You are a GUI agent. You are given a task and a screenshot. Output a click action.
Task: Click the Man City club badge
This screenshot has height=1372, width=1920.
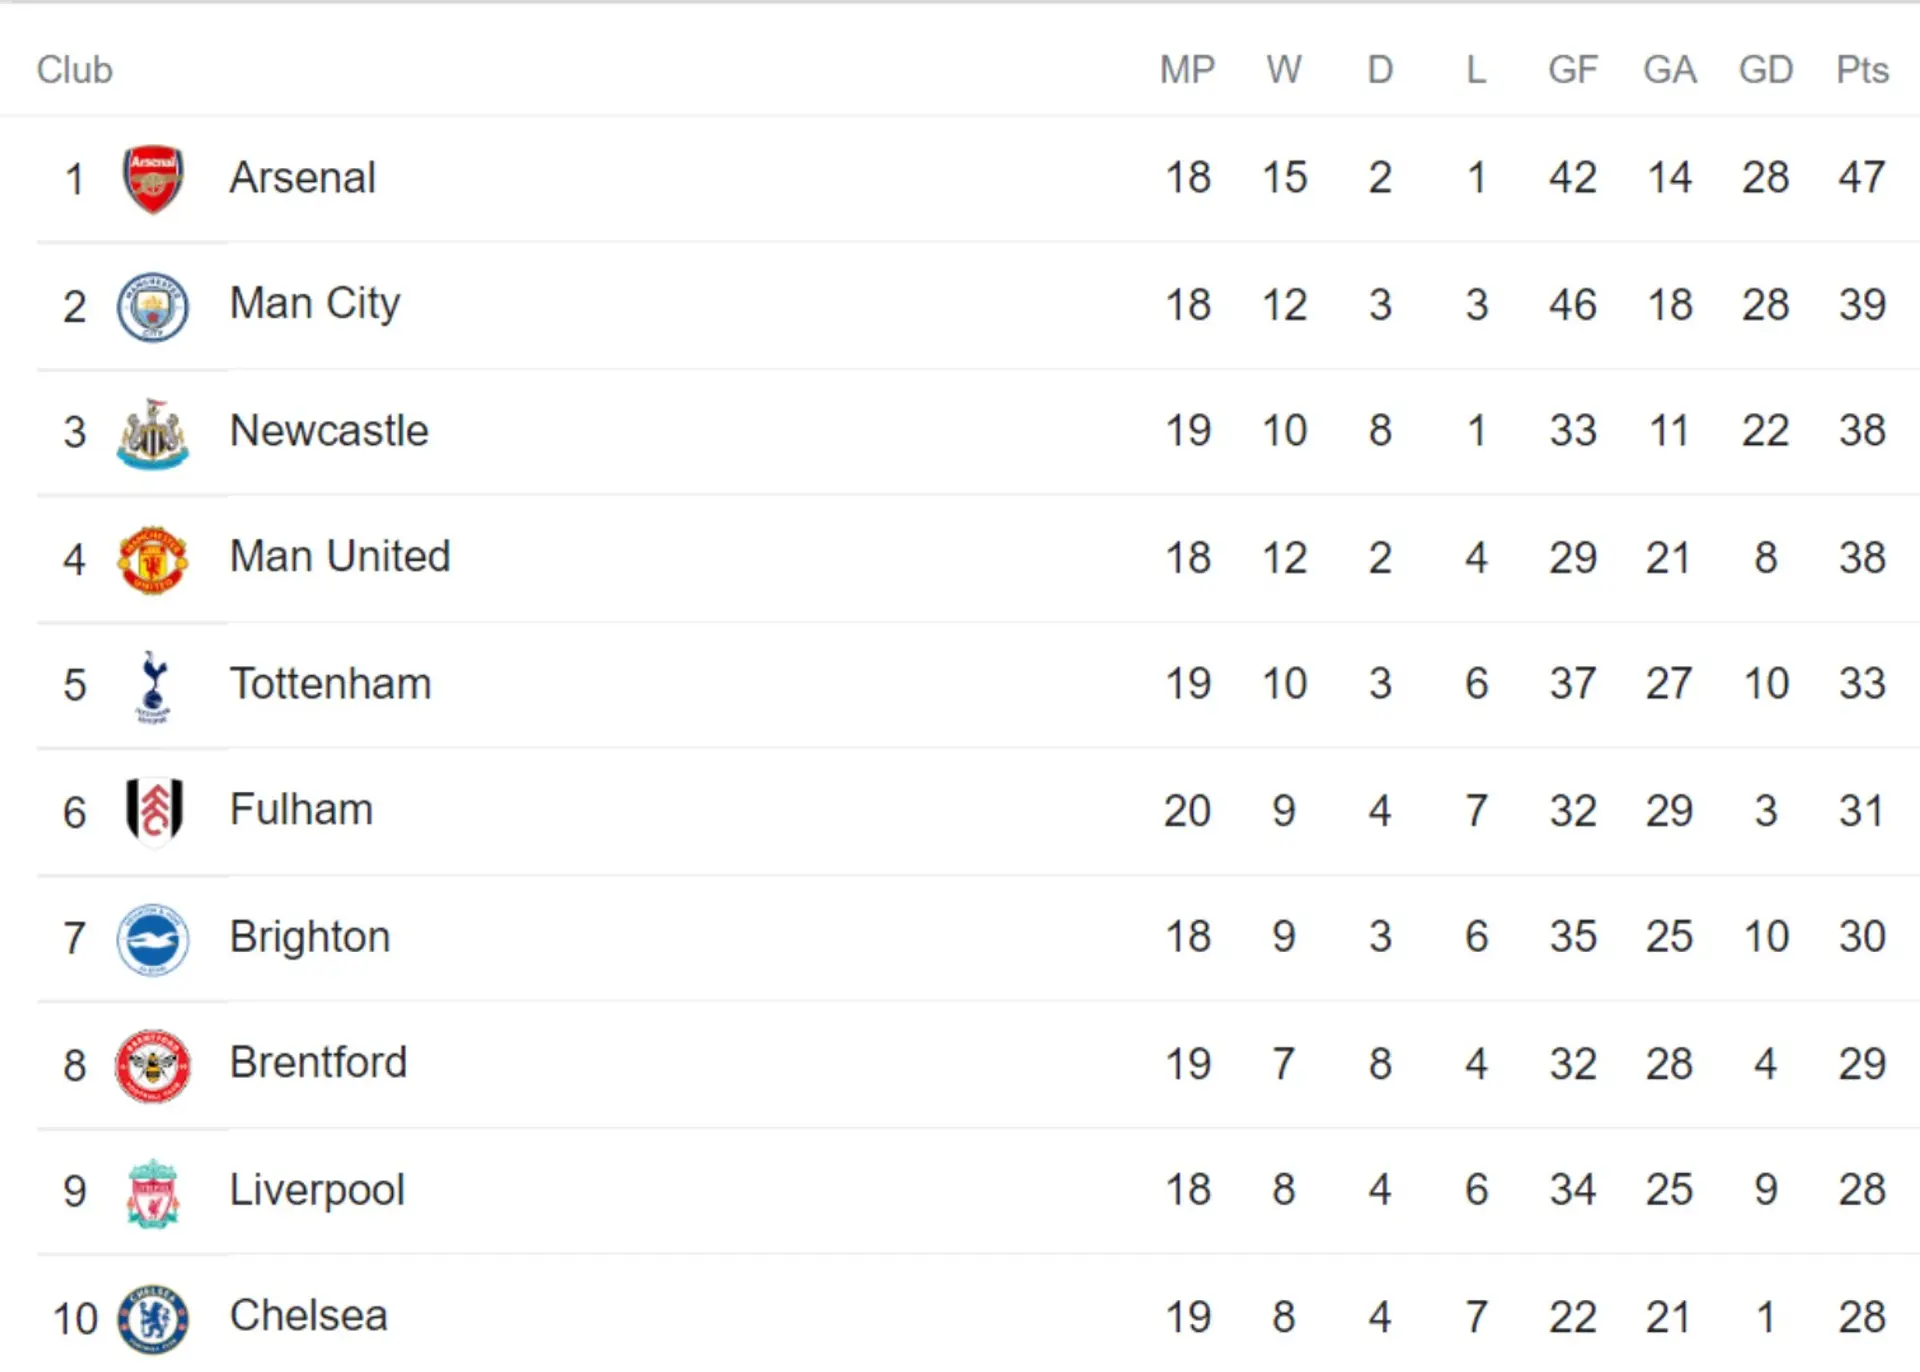pos(152,306)
